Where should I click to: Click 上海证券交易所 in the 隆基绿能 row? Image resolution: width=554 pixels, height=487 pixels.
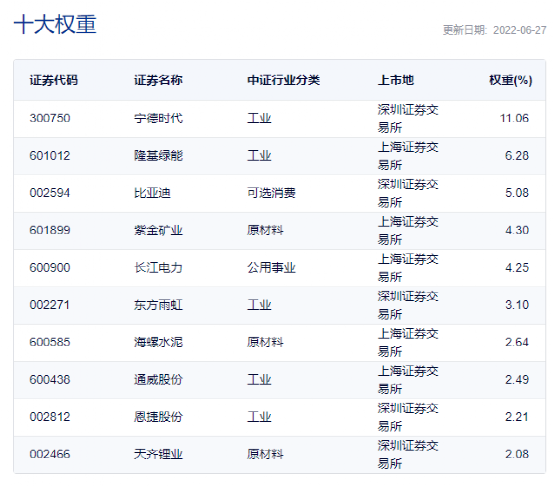click(x=408, y=156)
